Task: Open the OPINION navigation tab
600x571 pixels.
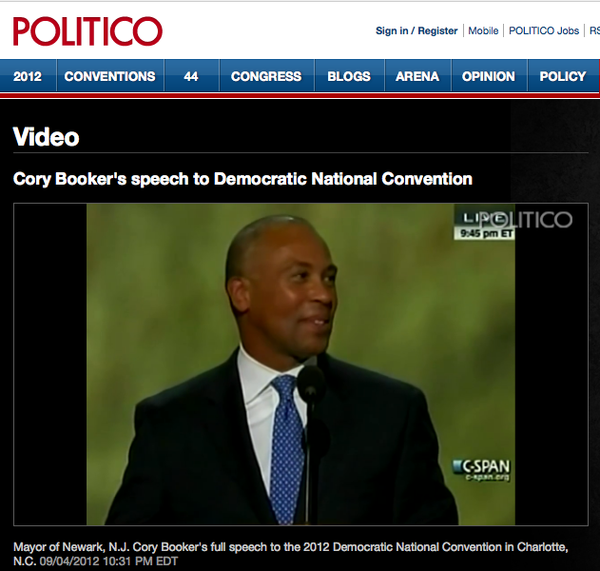Action: pyautogui.click(x=489, y=76)
